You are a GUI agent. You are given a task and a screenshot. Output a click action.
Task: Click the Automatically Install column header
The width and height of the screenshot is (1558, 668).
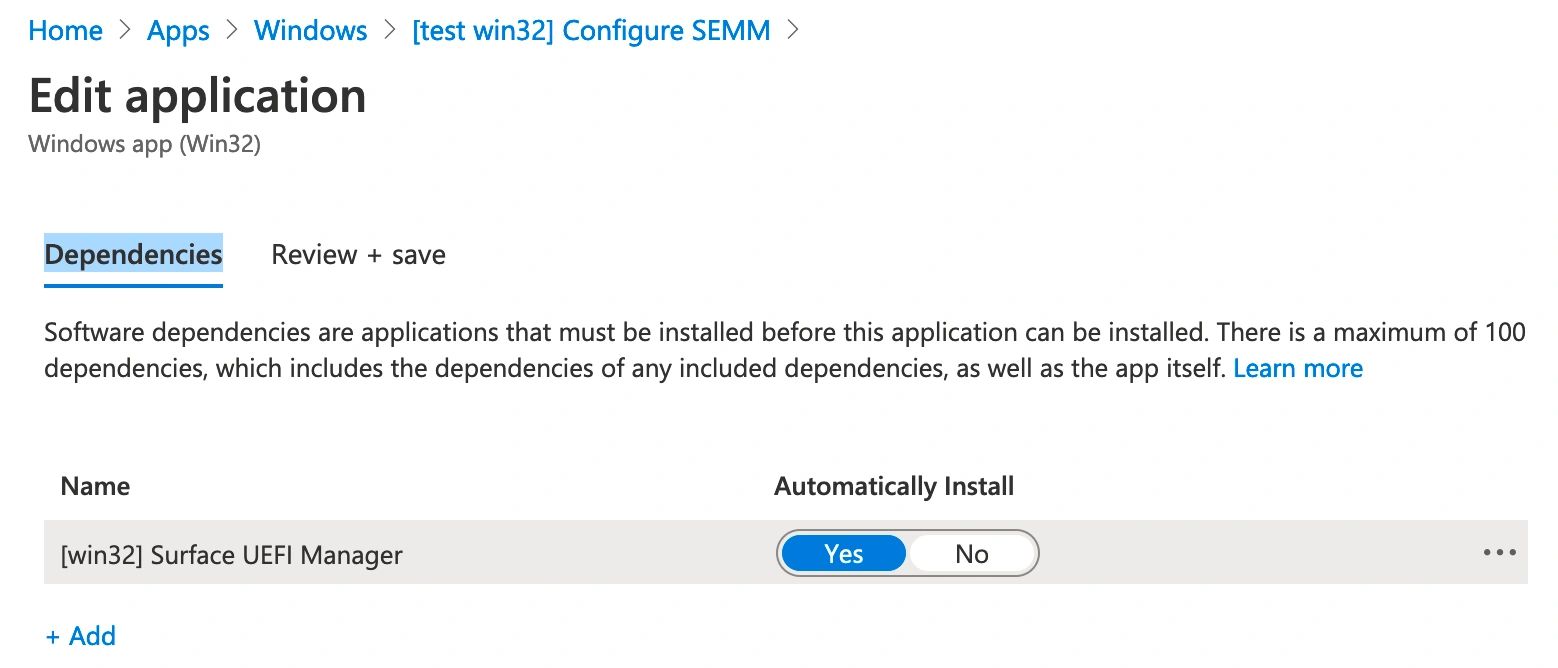pyautogui.click(x=894, y=487)
